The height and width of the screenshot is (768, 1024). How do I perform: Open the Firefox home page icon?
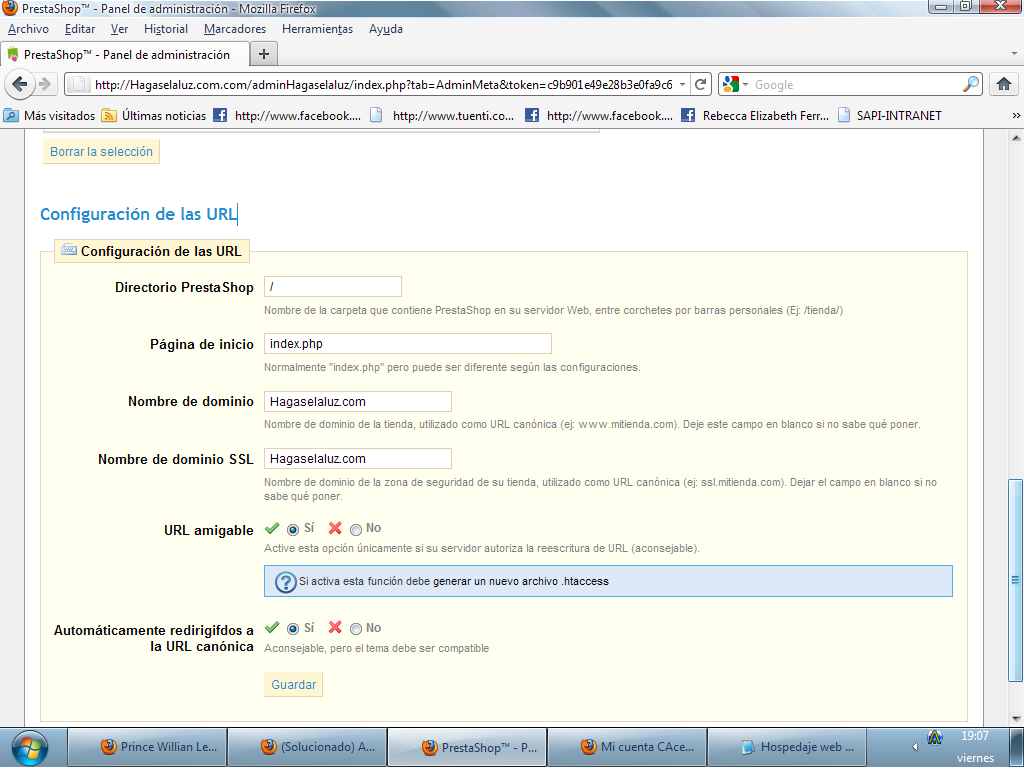click(1004, 84)
